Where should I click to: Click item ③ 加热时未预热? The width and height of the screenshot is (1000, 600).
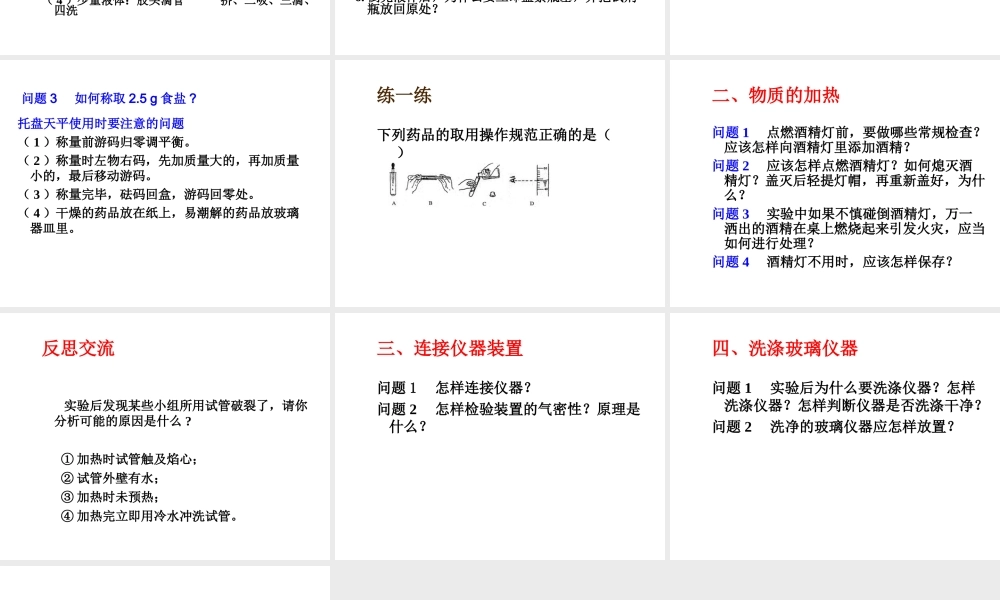pos(110,497)
